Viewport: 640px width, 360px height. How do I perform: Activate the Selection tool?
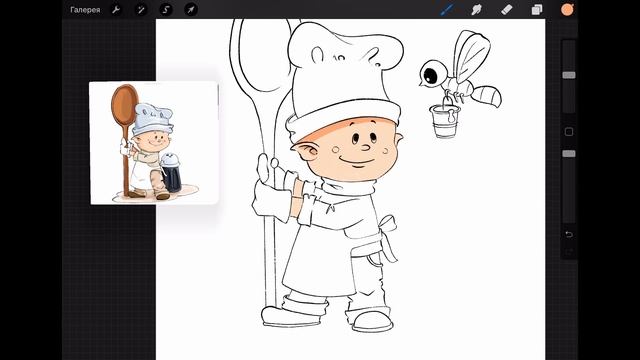coord(166,9)
